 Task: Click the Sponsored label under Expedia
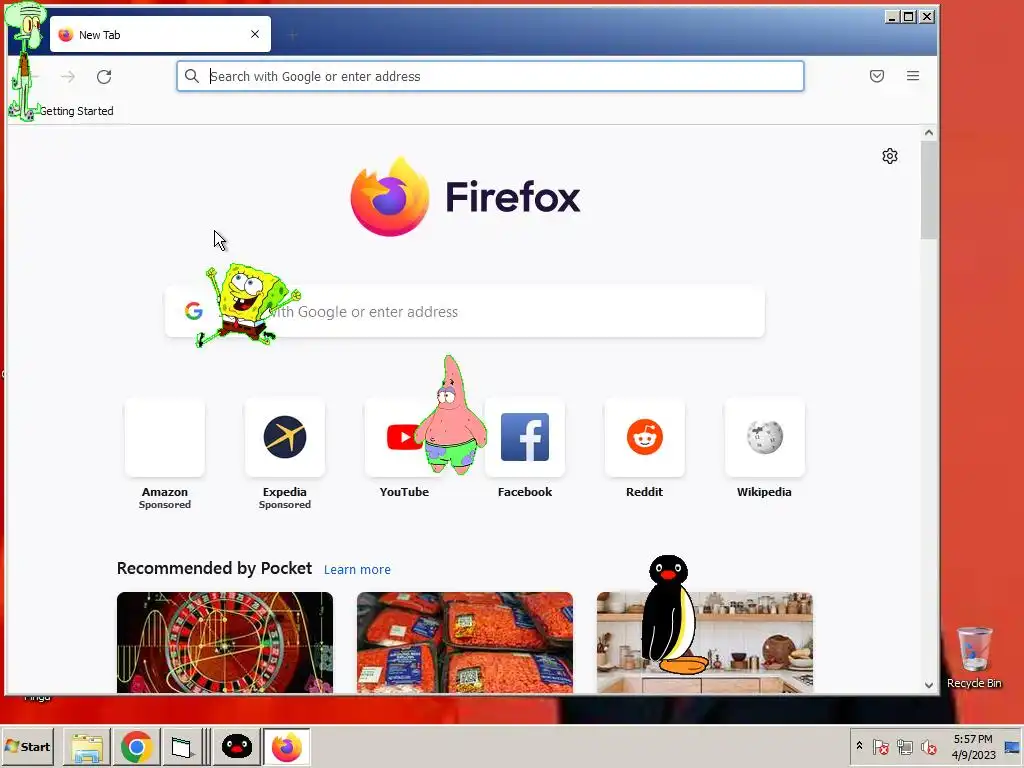[285, 504]
